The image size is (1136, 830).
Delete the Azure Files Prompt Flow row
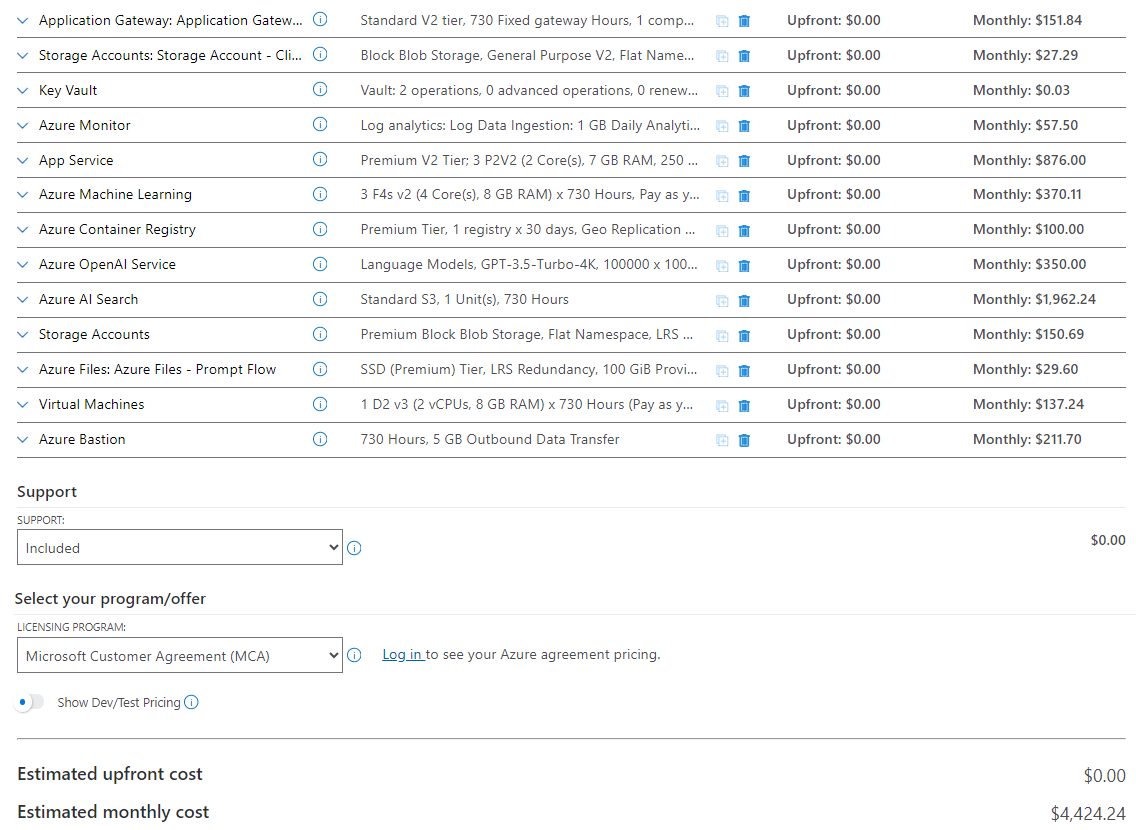(744, 371)
